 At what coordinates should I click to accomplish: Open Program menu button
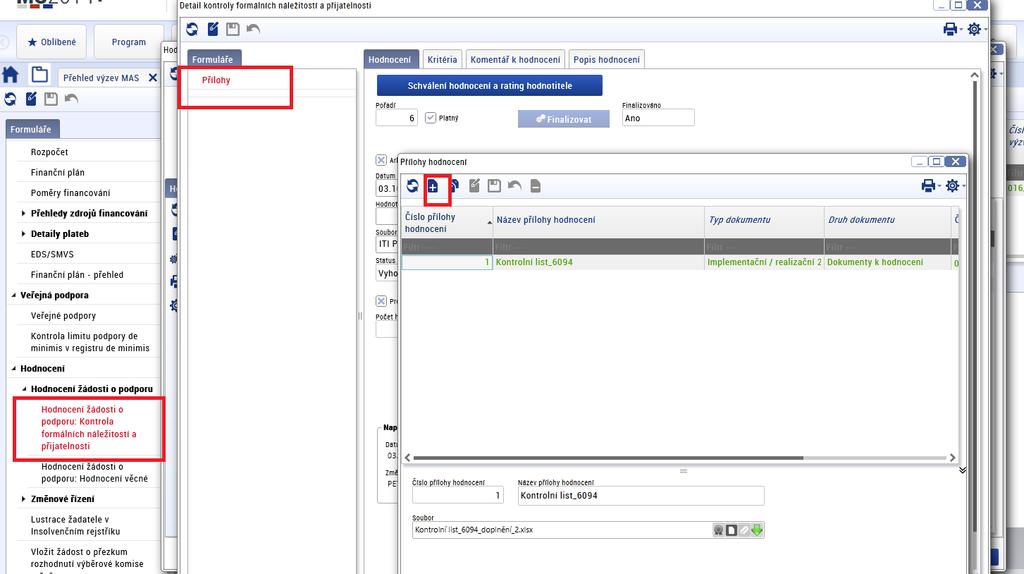click(129, 42)
